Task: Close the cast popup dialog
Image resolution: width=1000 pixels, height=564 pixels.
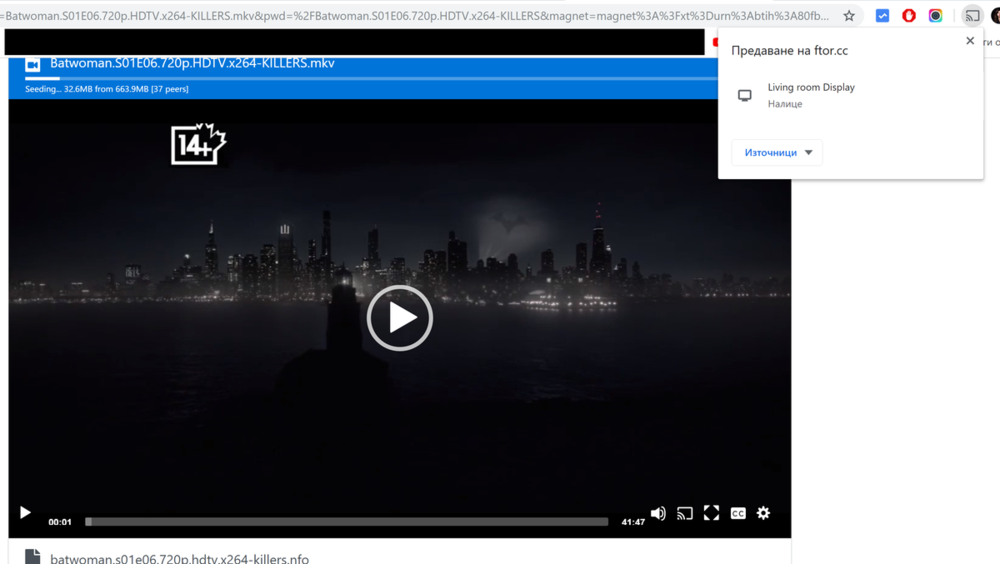Action: (970, 41)
